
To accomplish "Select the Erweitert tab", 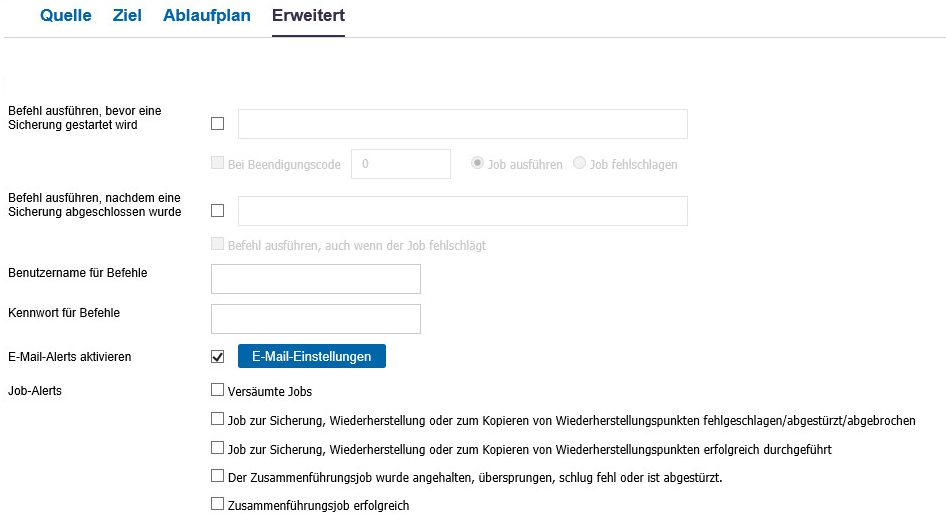I will 308,15.
